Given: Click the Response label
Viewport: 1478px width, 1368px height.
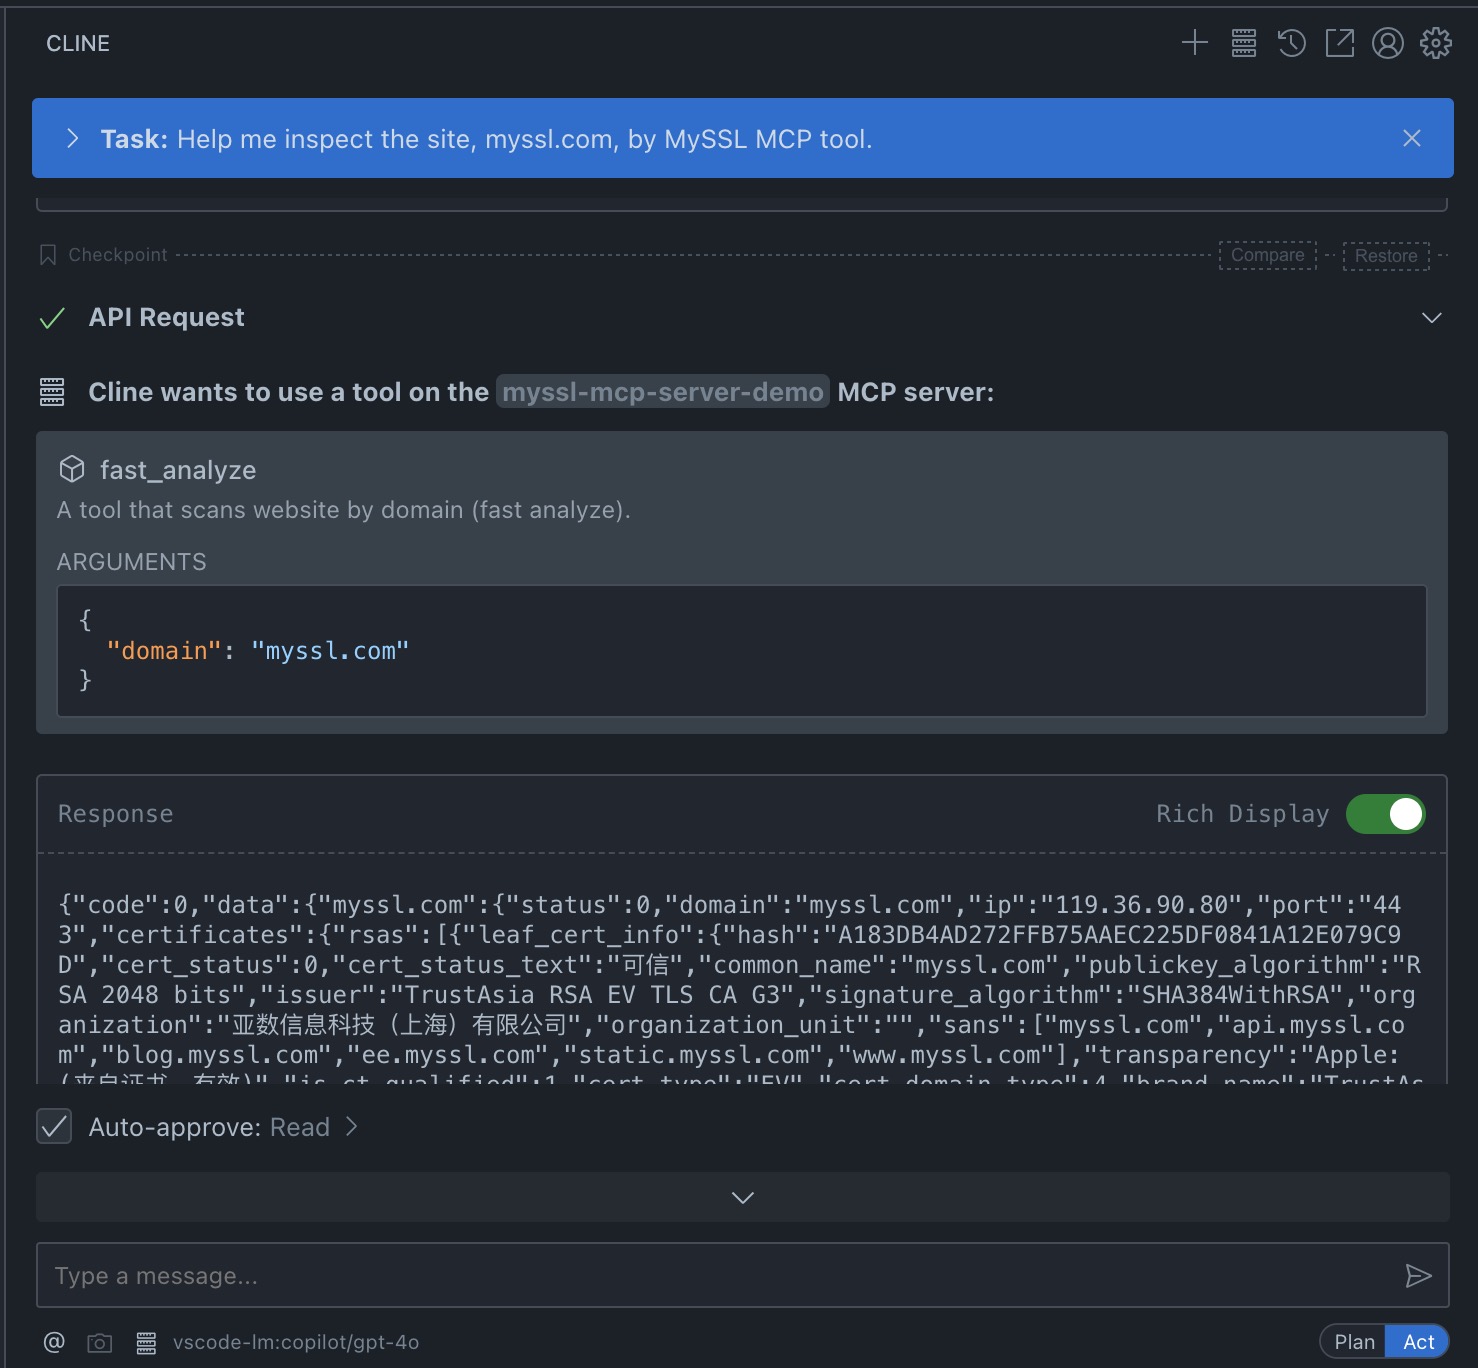Looking at the screenshot, I should point(116,814).
